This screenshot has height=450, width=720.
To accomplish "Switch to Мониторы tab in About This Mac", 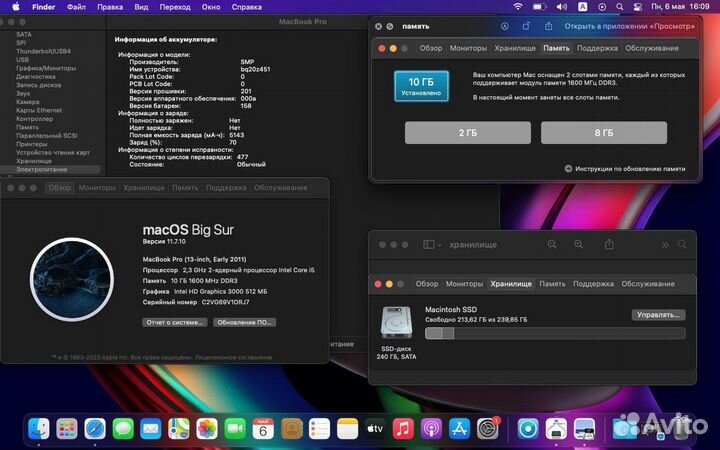I will point(97,188).
